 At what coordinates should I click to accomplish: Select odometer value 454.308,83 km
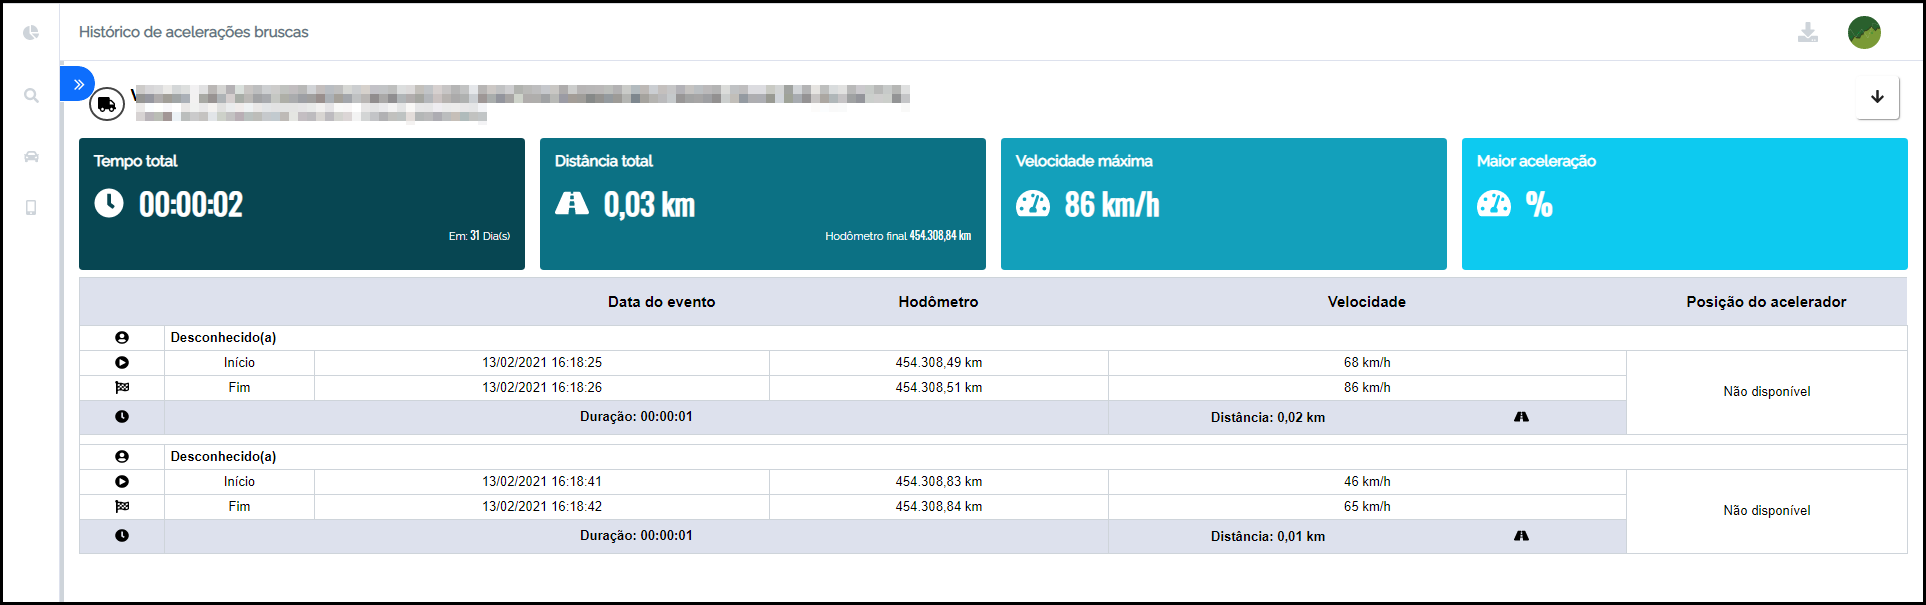click(939, 482)
